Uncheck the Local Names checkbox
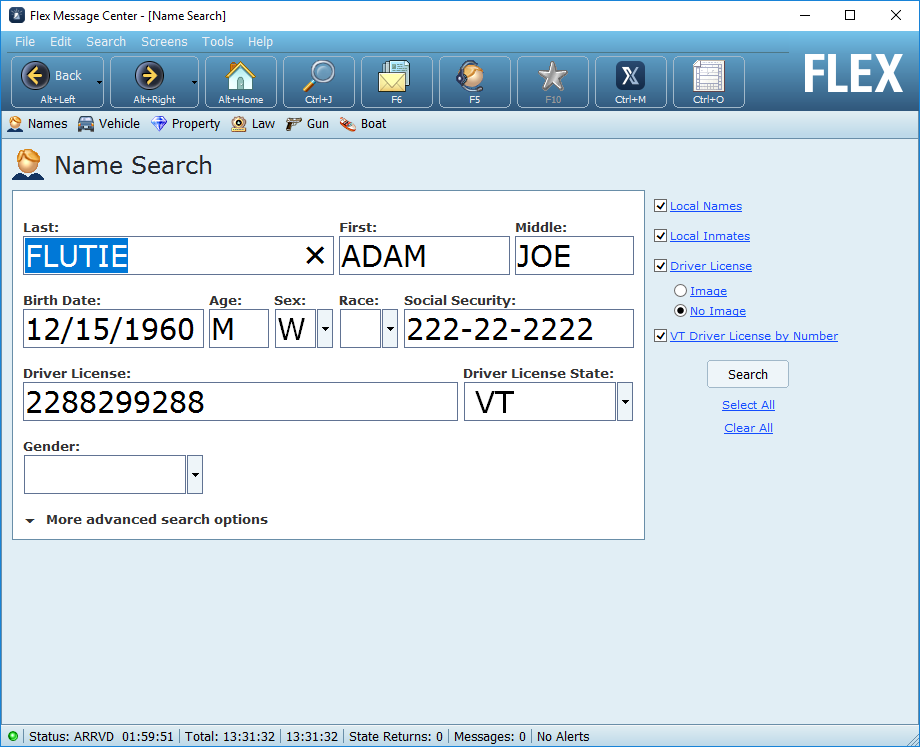This screenshot has height=747, width=920. click(660, 206)
